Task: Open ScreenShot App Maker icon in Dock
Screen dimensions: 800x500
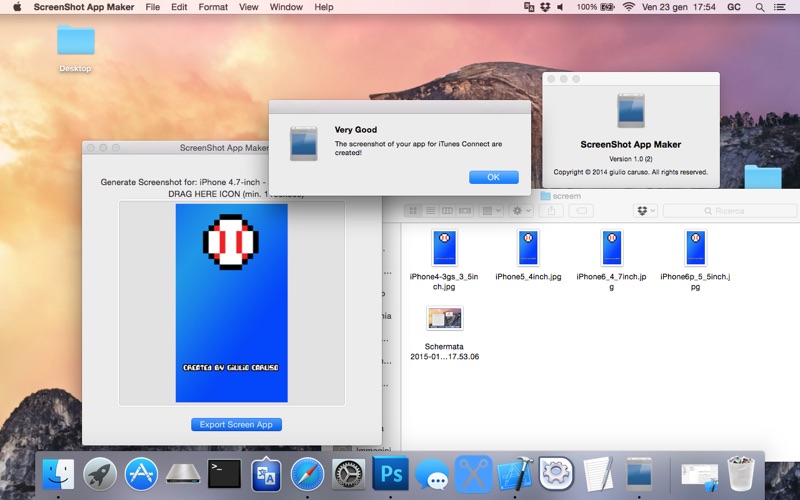Action: 639,474
